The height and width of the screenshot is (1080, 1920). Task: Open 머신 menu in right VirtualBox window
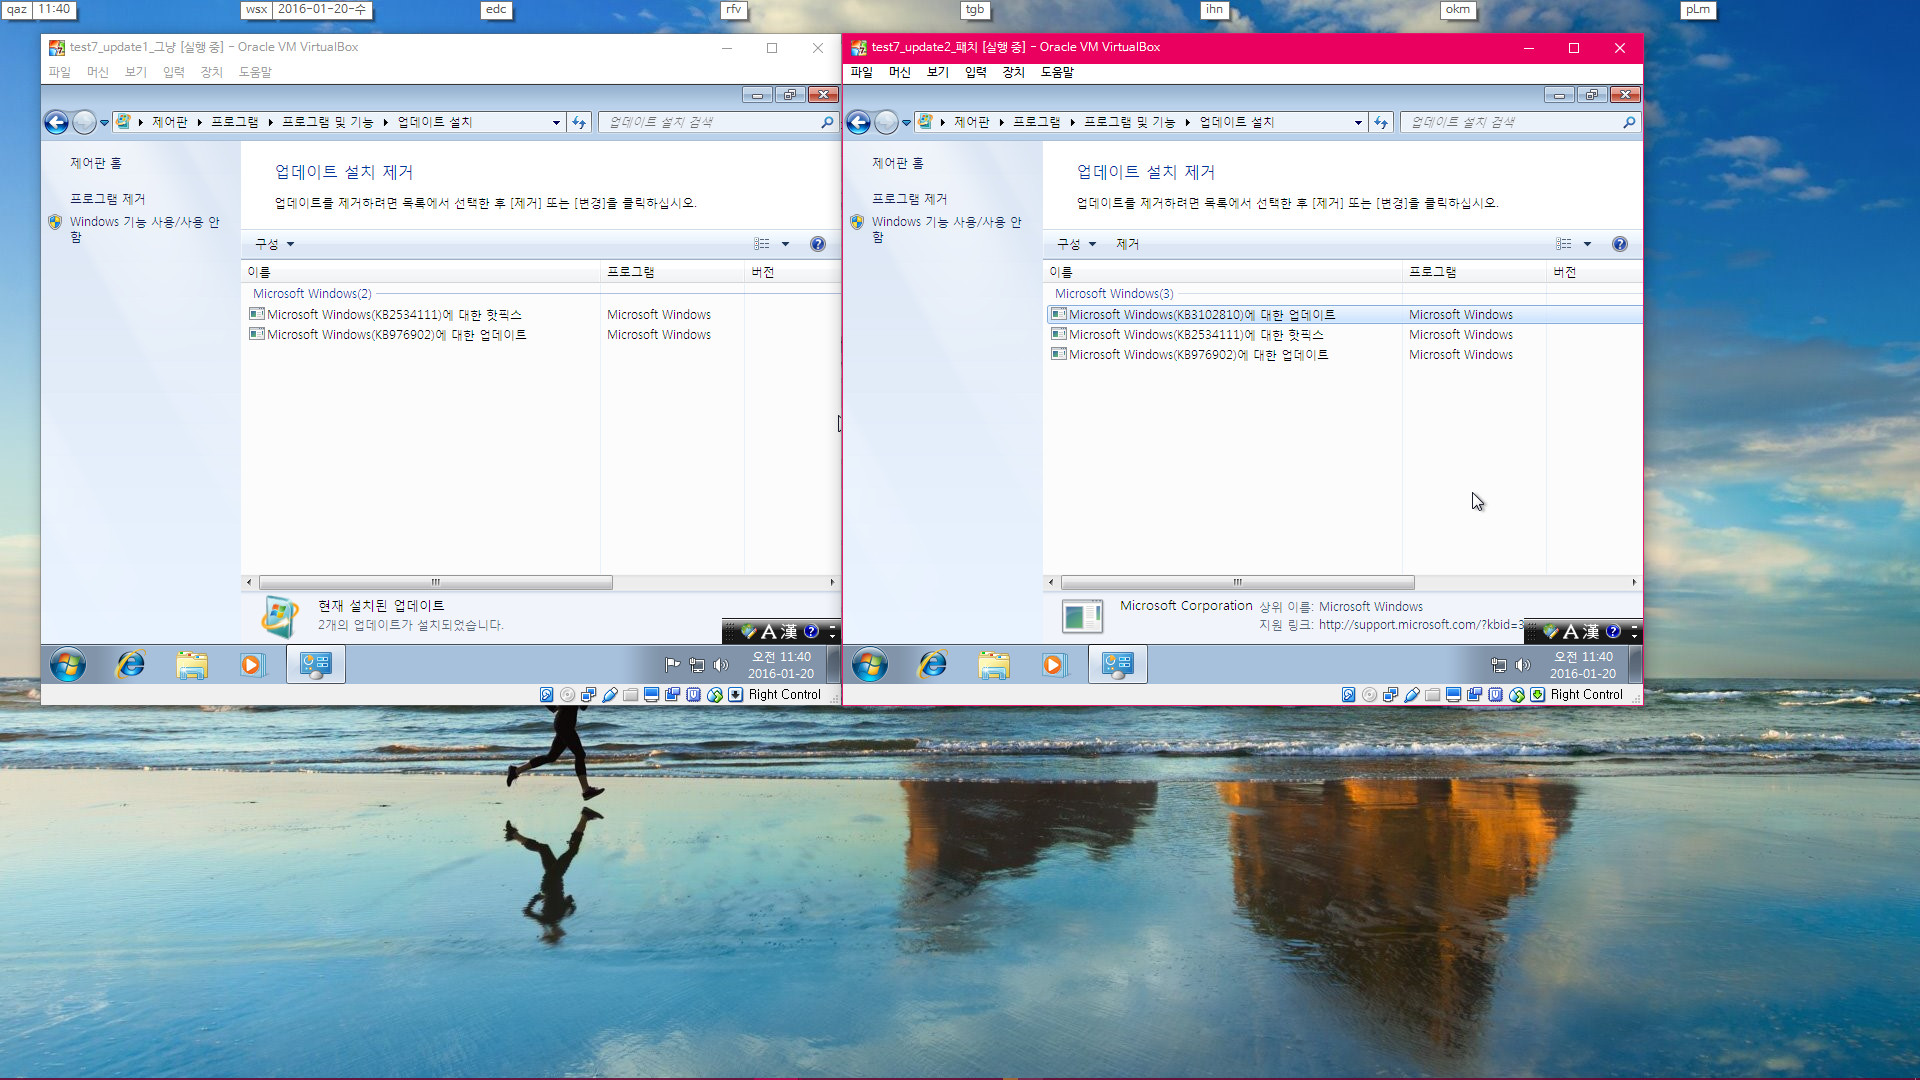[x=900, y=72]
